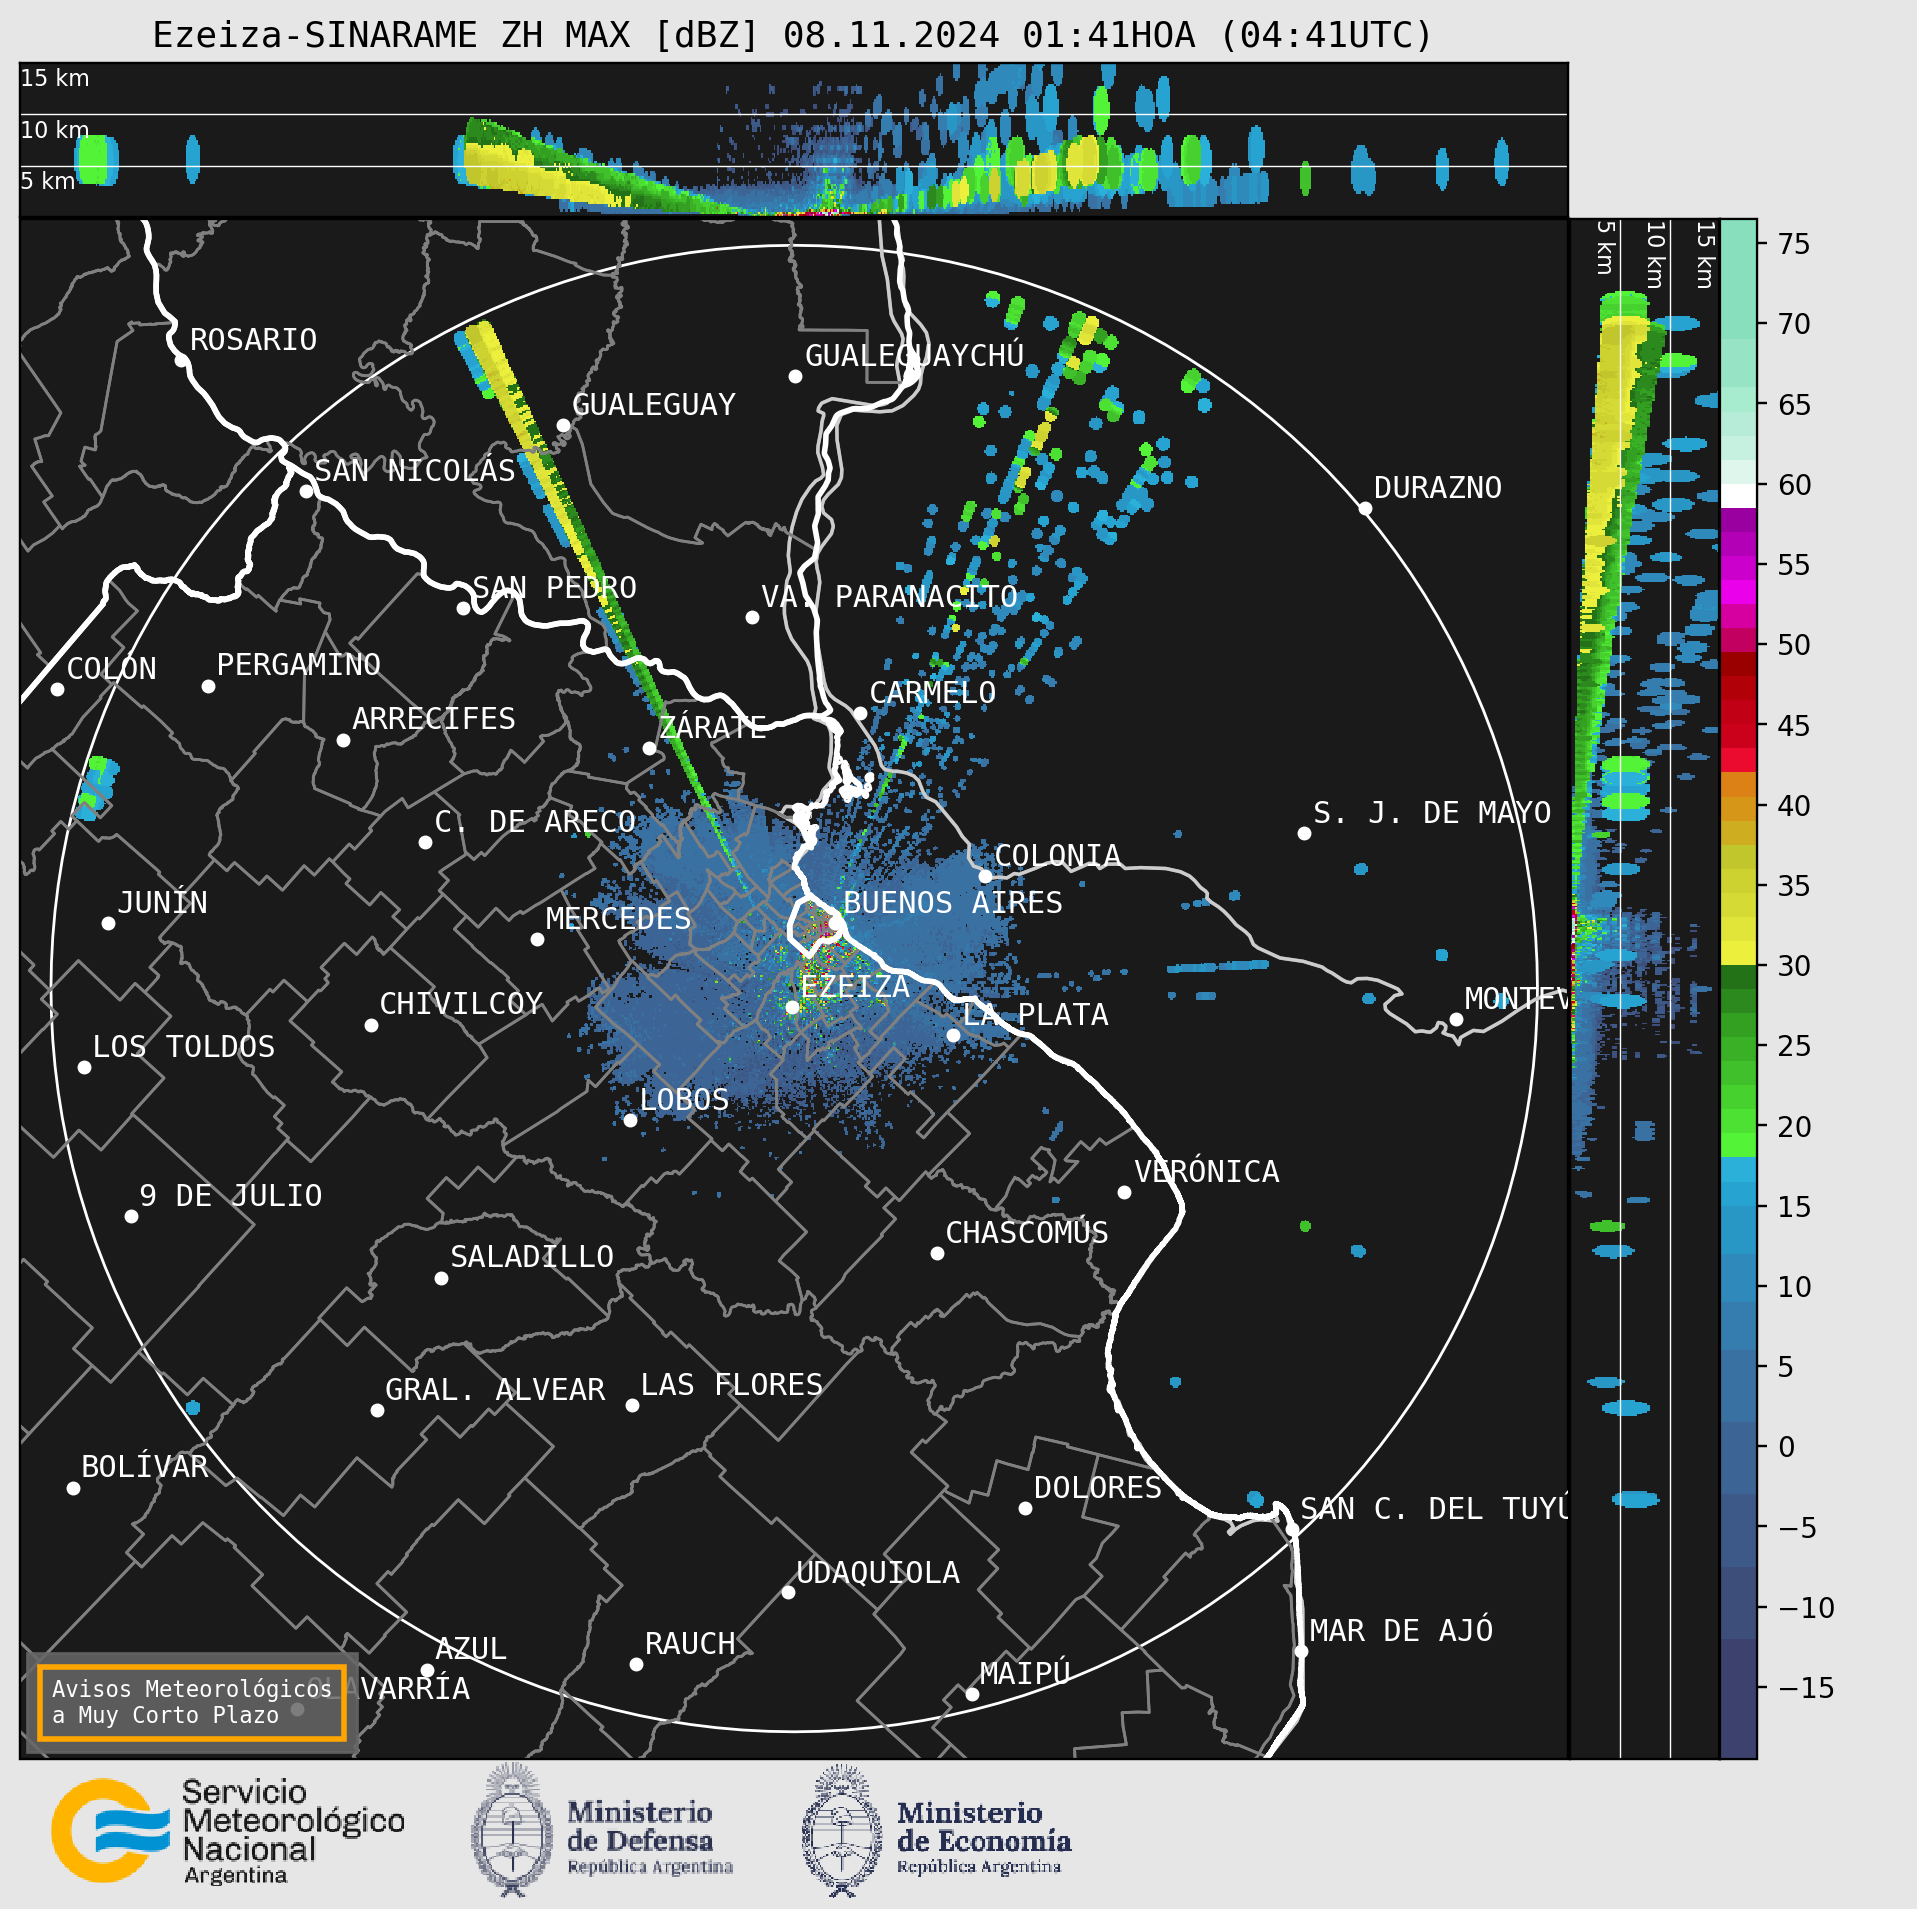Image resolution: width=1917 pixels, height=1909 pixels.
Task: Select the ARRECIFES label
Action: [433, 719]
